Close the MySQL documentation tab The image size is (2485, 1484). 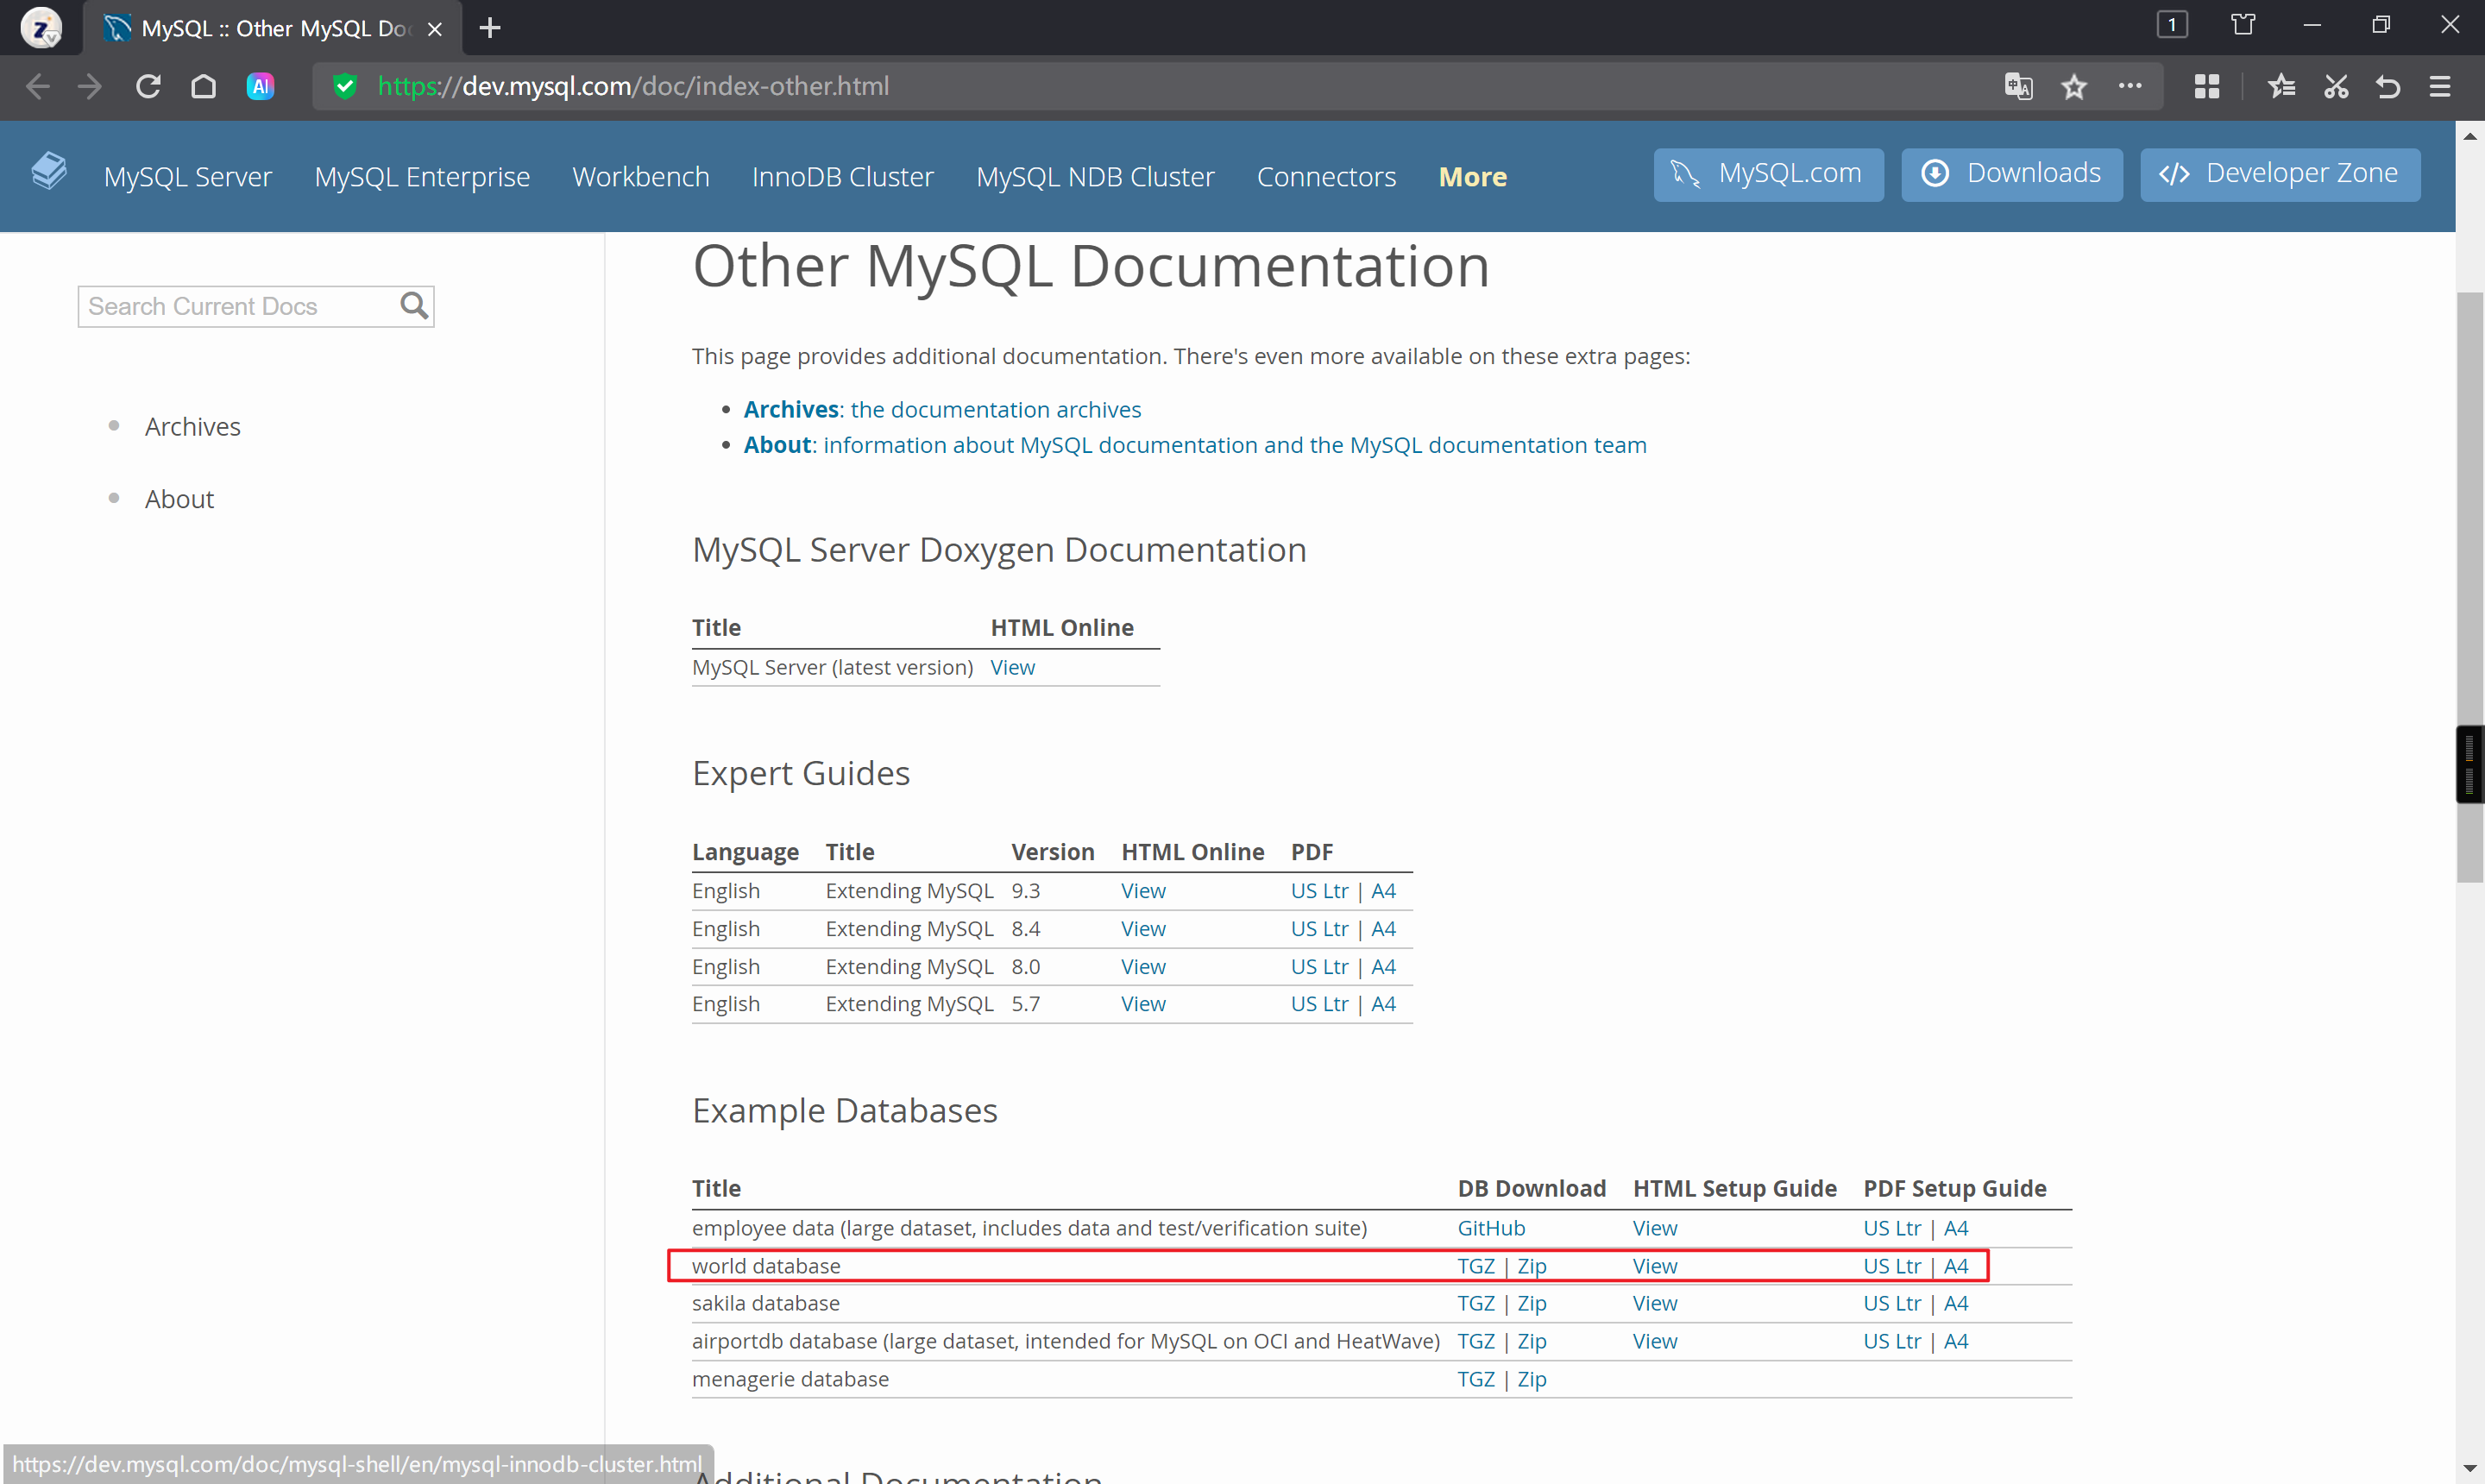434,29
